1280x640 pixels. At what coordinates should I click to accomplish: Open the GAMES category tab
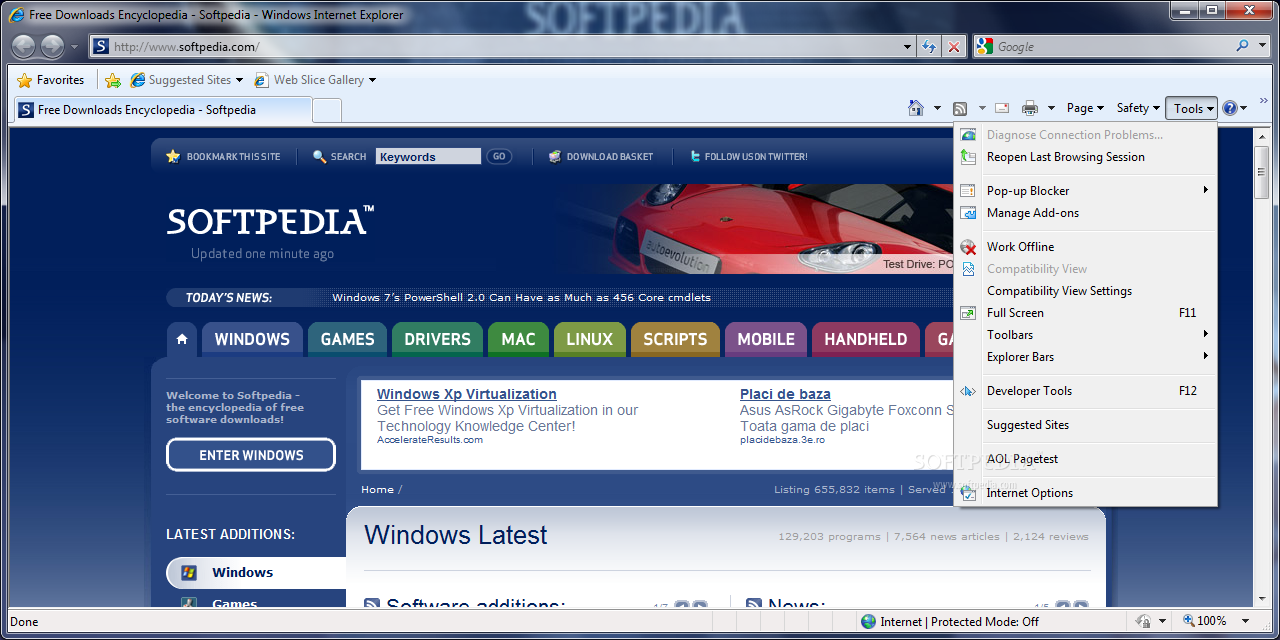click(347, 339)
